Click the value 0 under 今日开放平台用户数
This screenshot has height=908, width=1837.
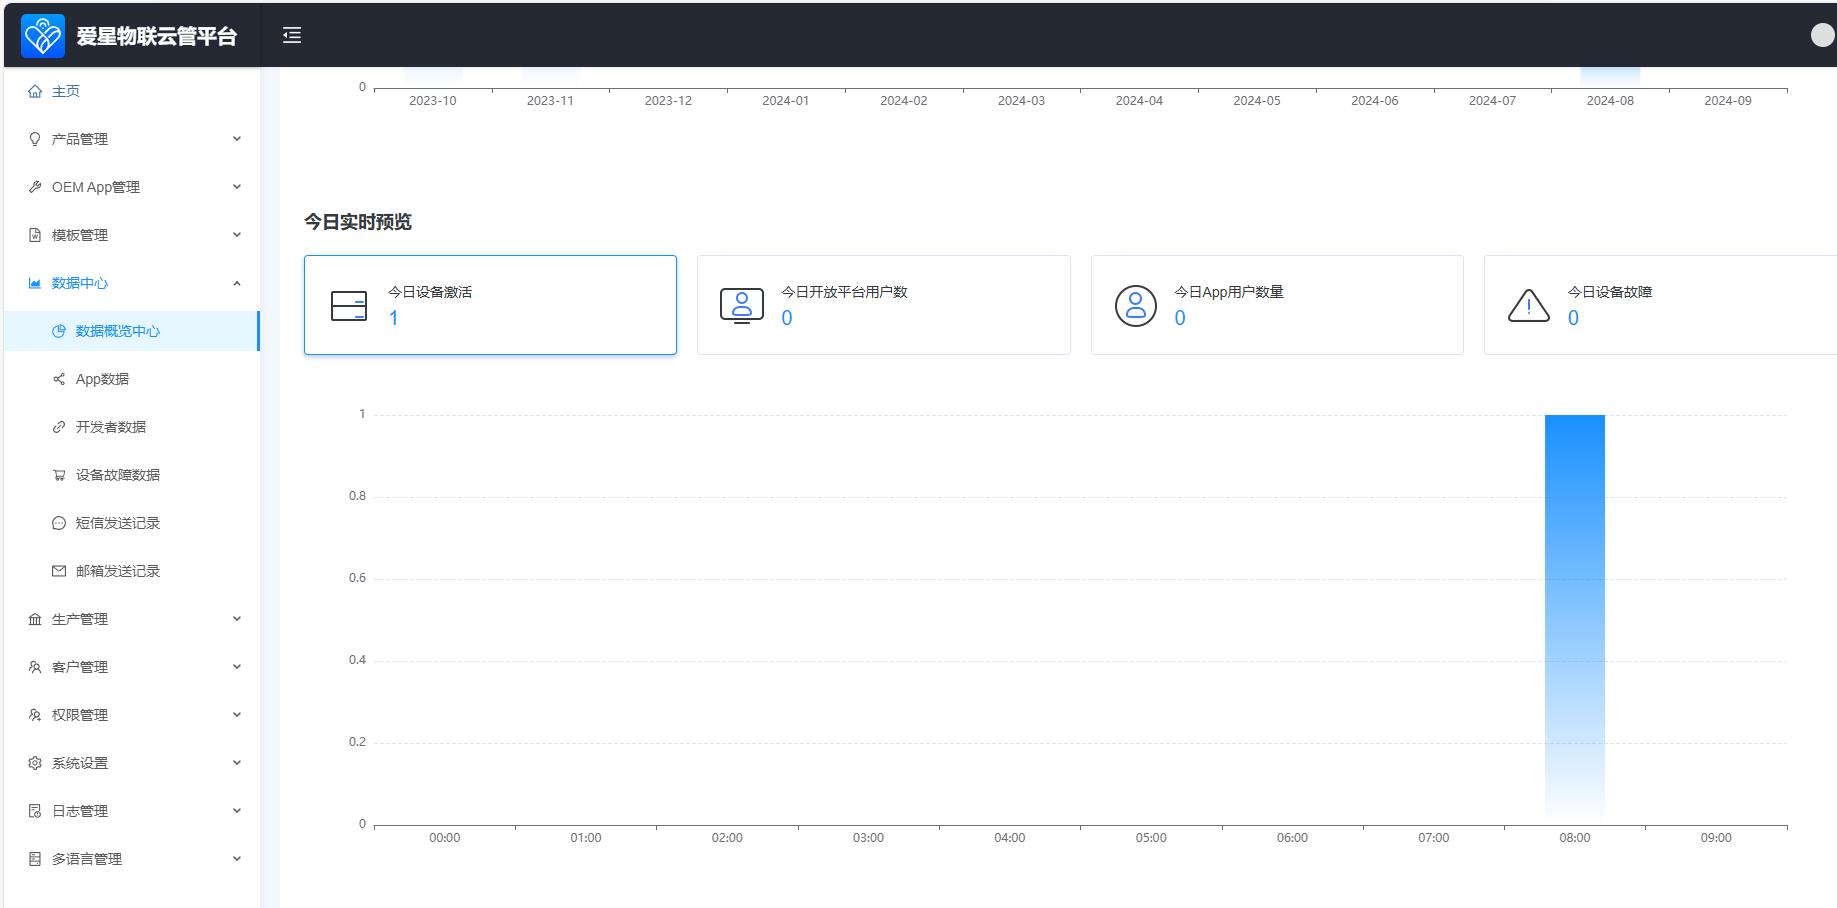(787, 318)
